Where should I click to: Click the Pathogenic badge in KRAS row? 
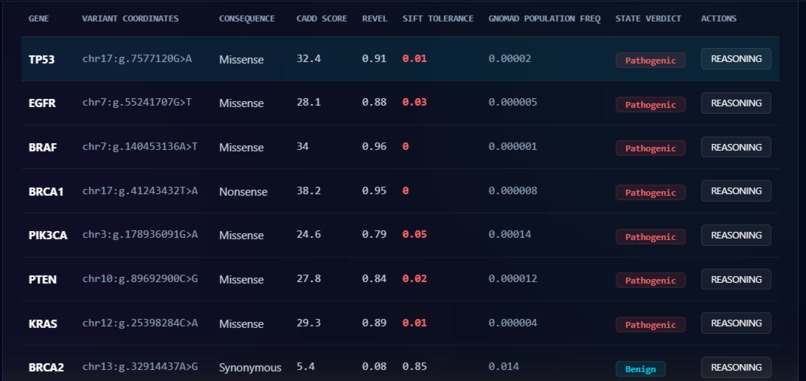point(650,324)
